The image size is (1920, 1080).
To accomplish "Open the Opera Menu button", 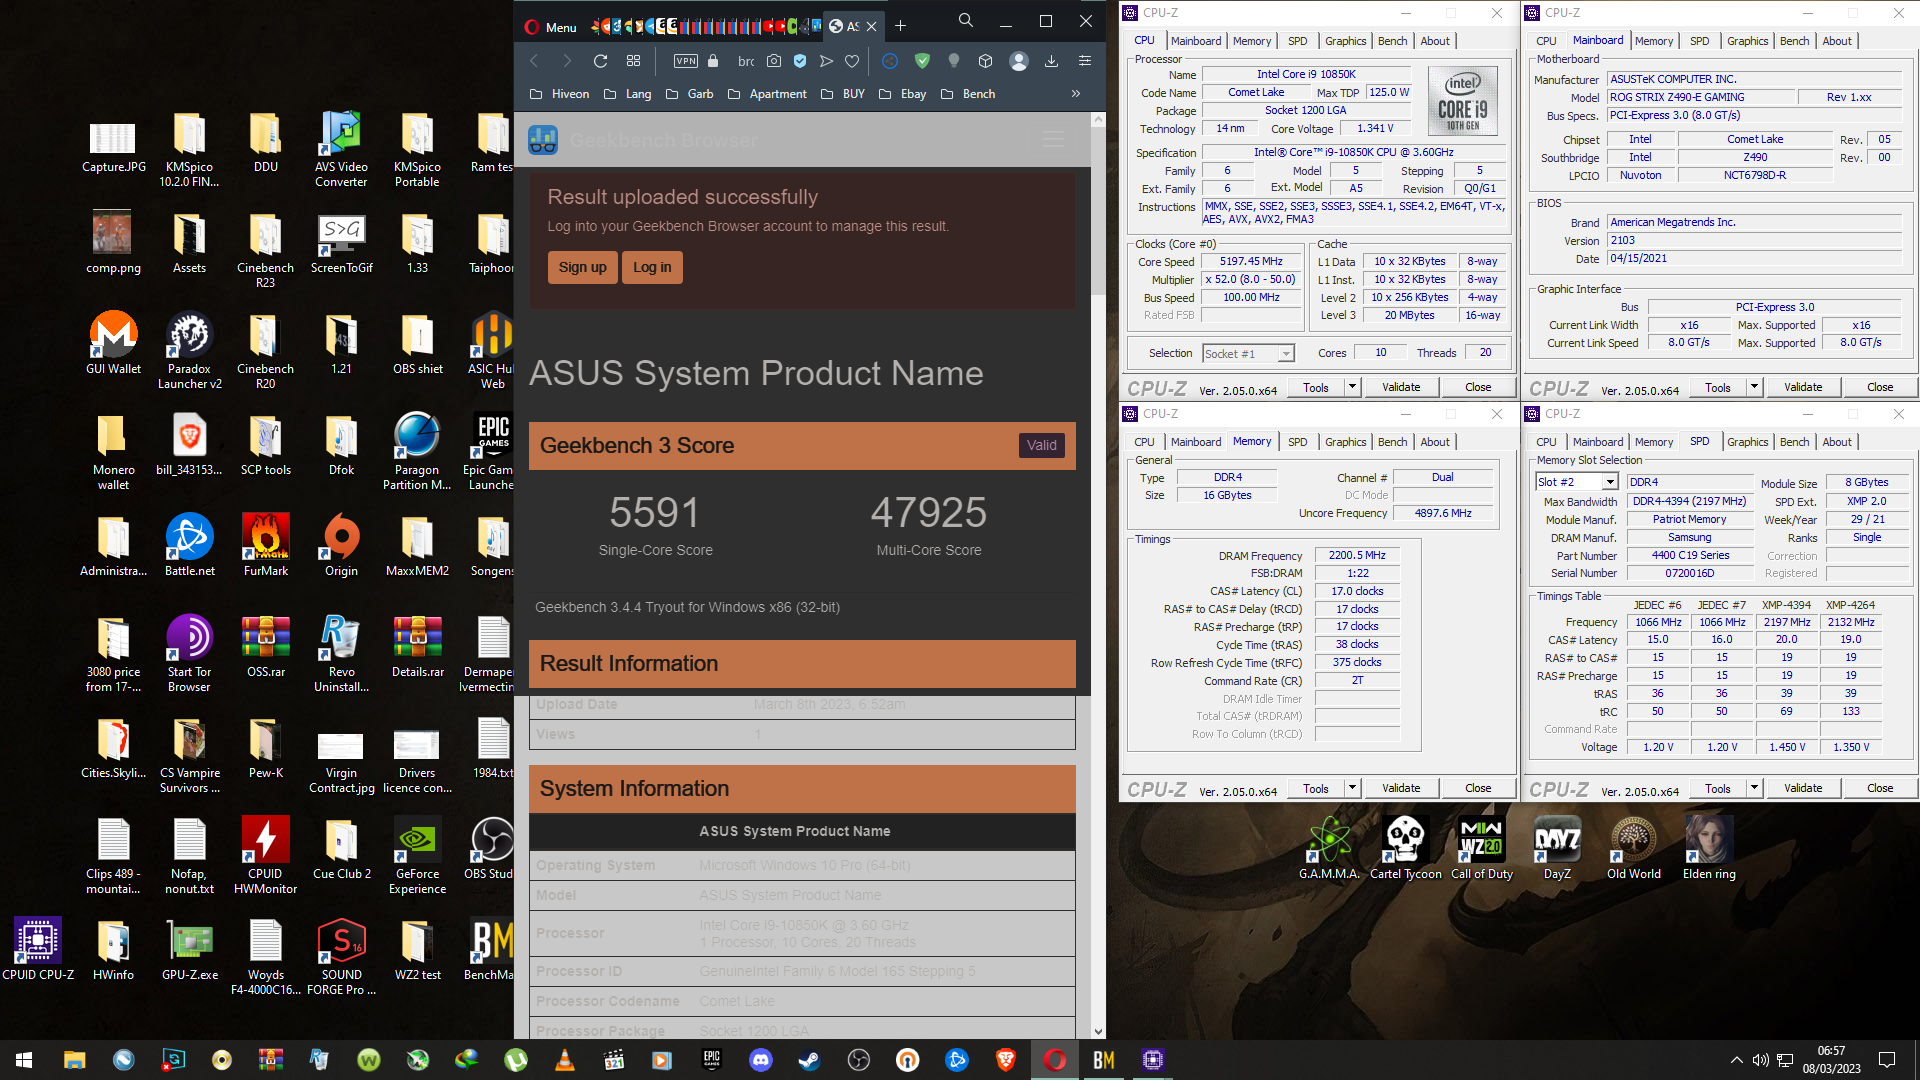I will 550,27.
